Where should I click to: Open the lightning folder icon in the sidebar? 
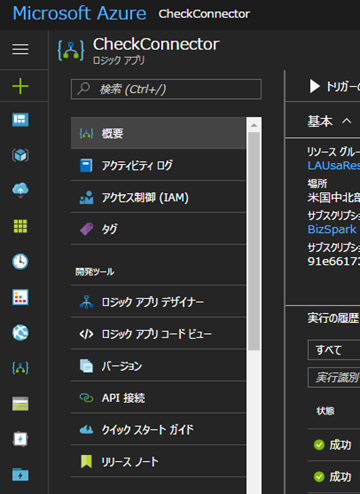[x=20, y=474]
